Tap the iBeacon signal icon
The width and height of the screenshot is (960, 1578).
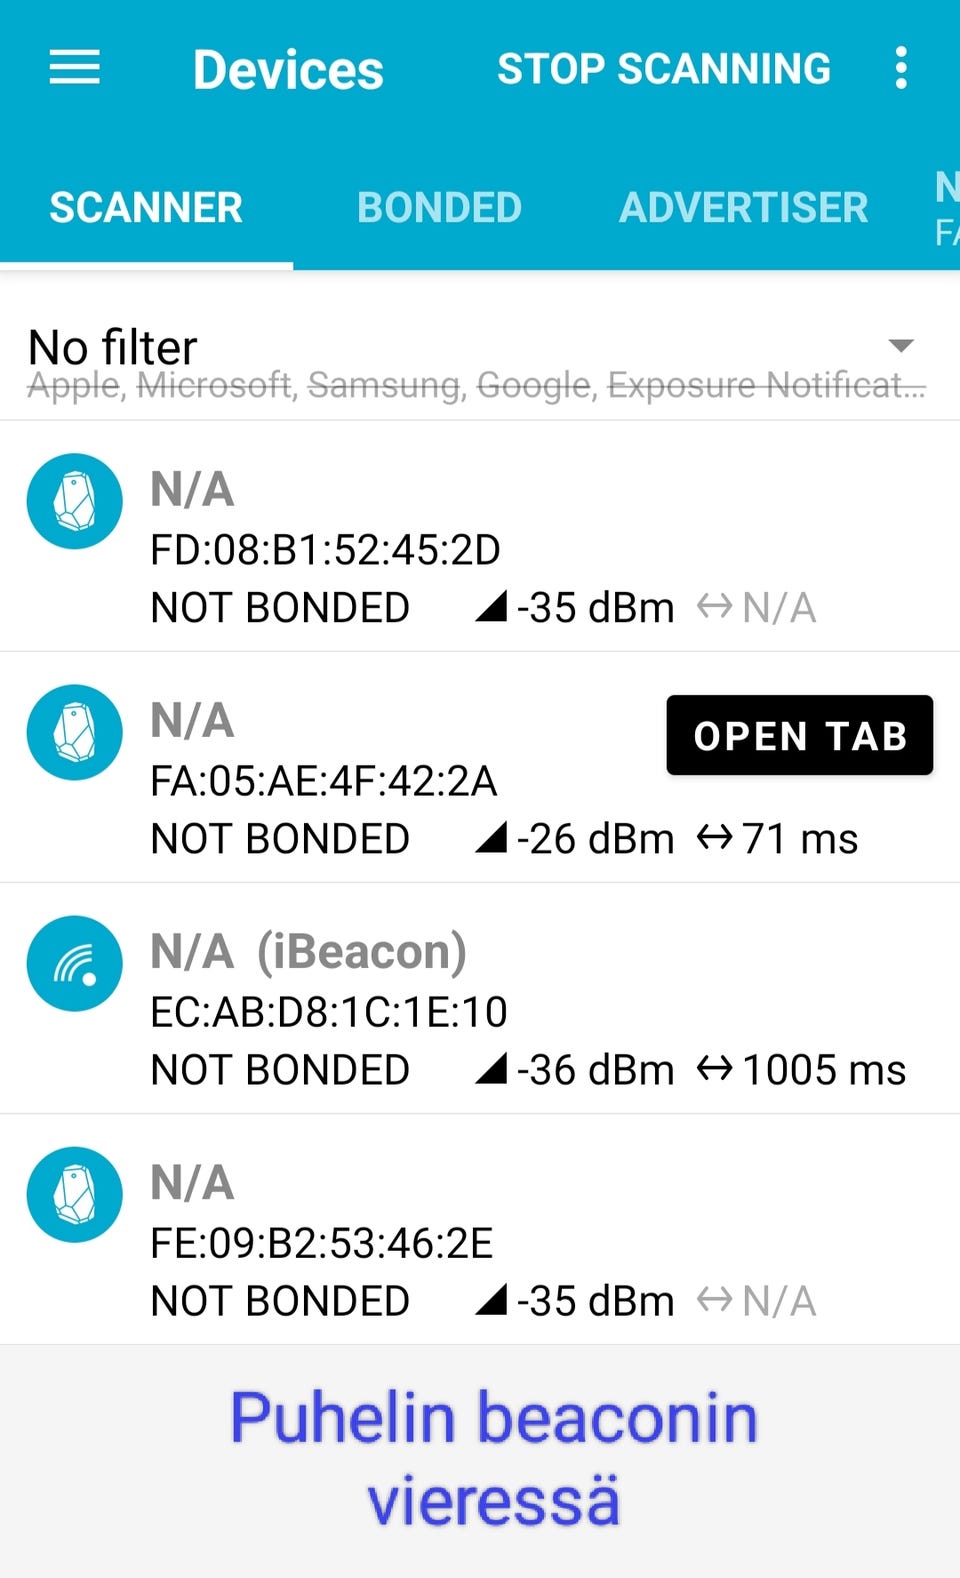click(x=75, y=963)
